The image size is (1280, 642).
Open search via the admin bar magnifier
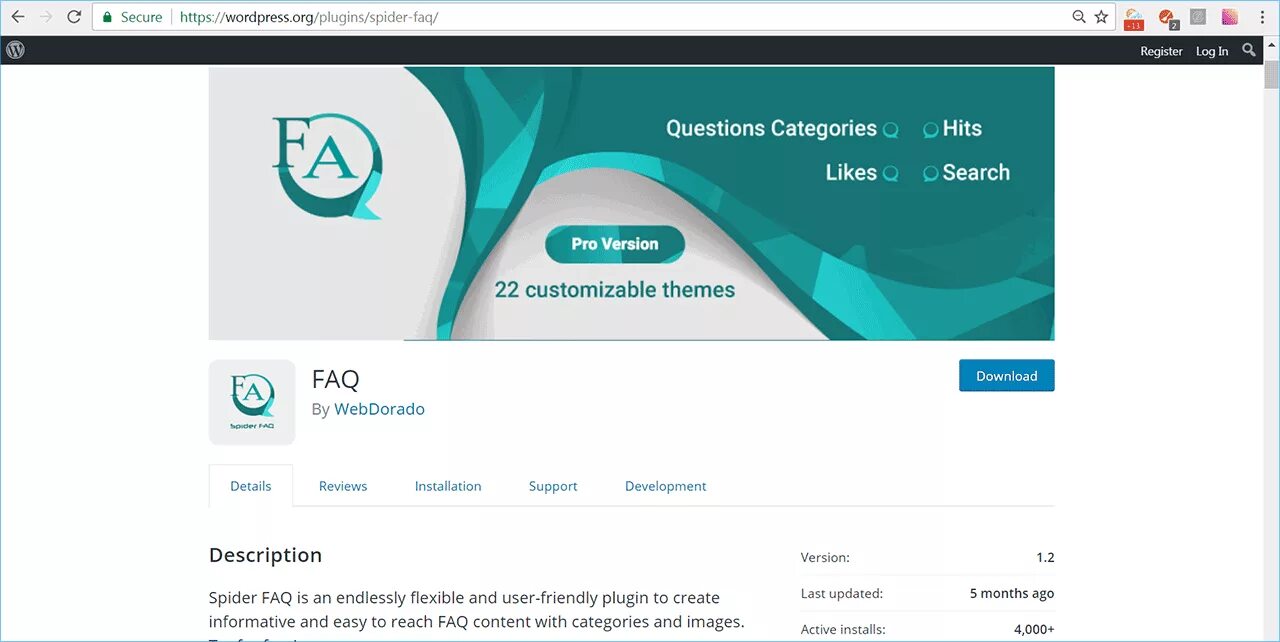tap(1249, 50)
